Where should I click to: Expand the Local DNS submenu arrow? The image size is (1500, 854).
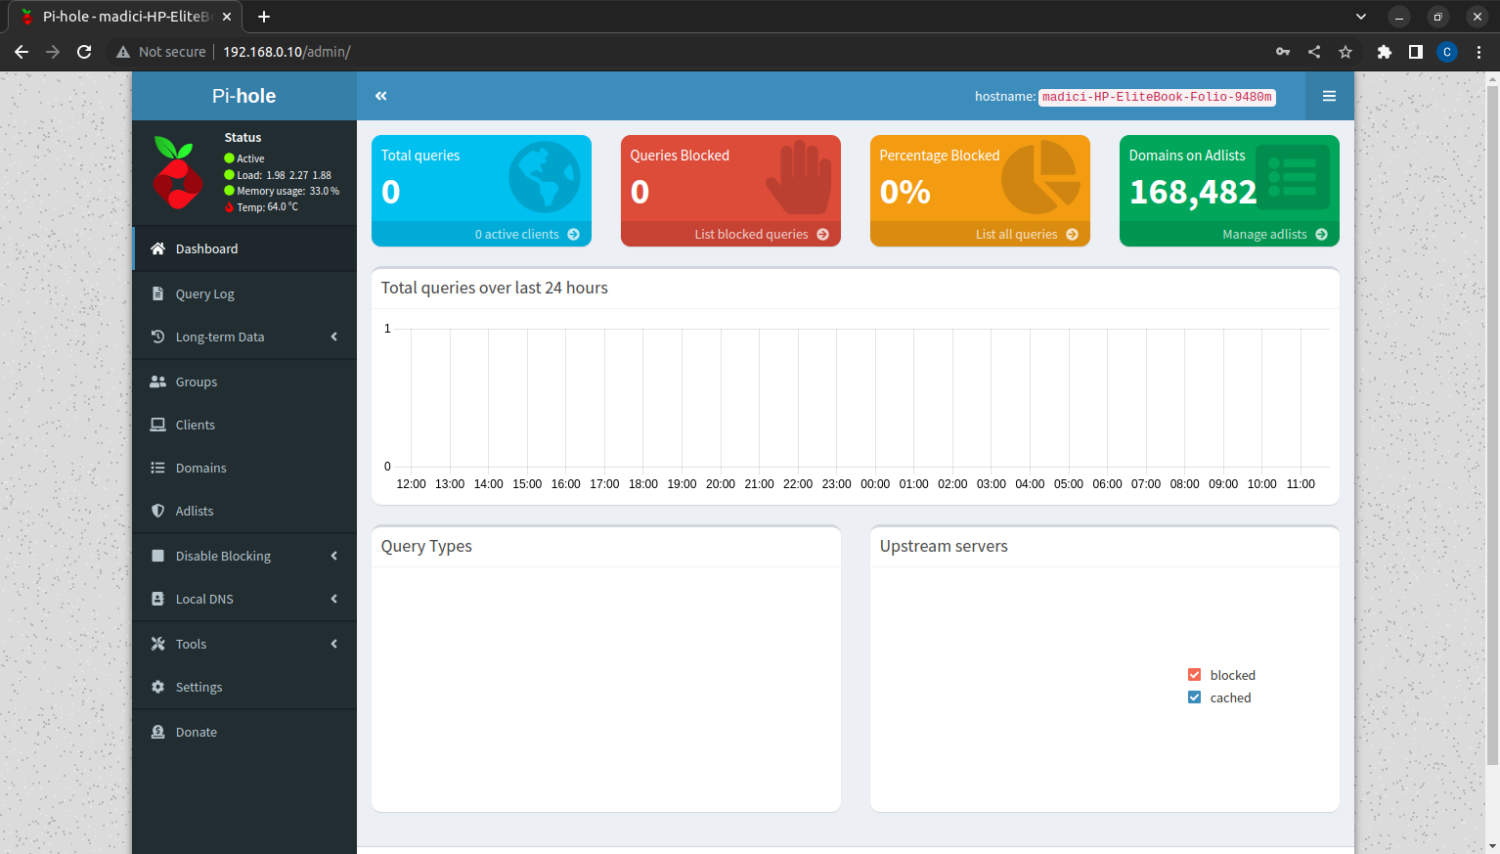pos(334,599)
